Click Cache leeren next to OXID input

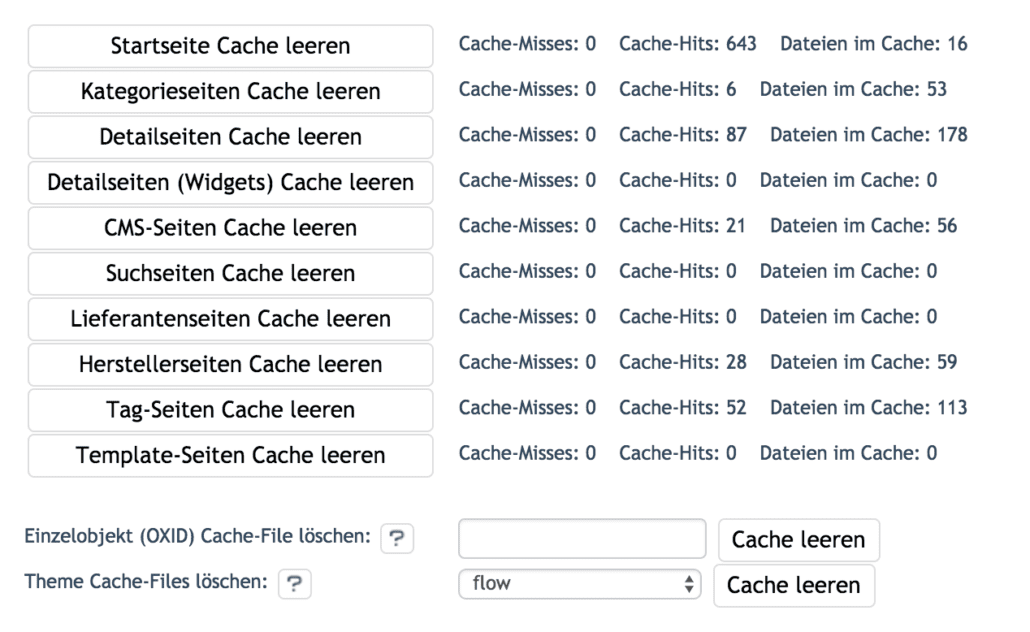(799, 539)
